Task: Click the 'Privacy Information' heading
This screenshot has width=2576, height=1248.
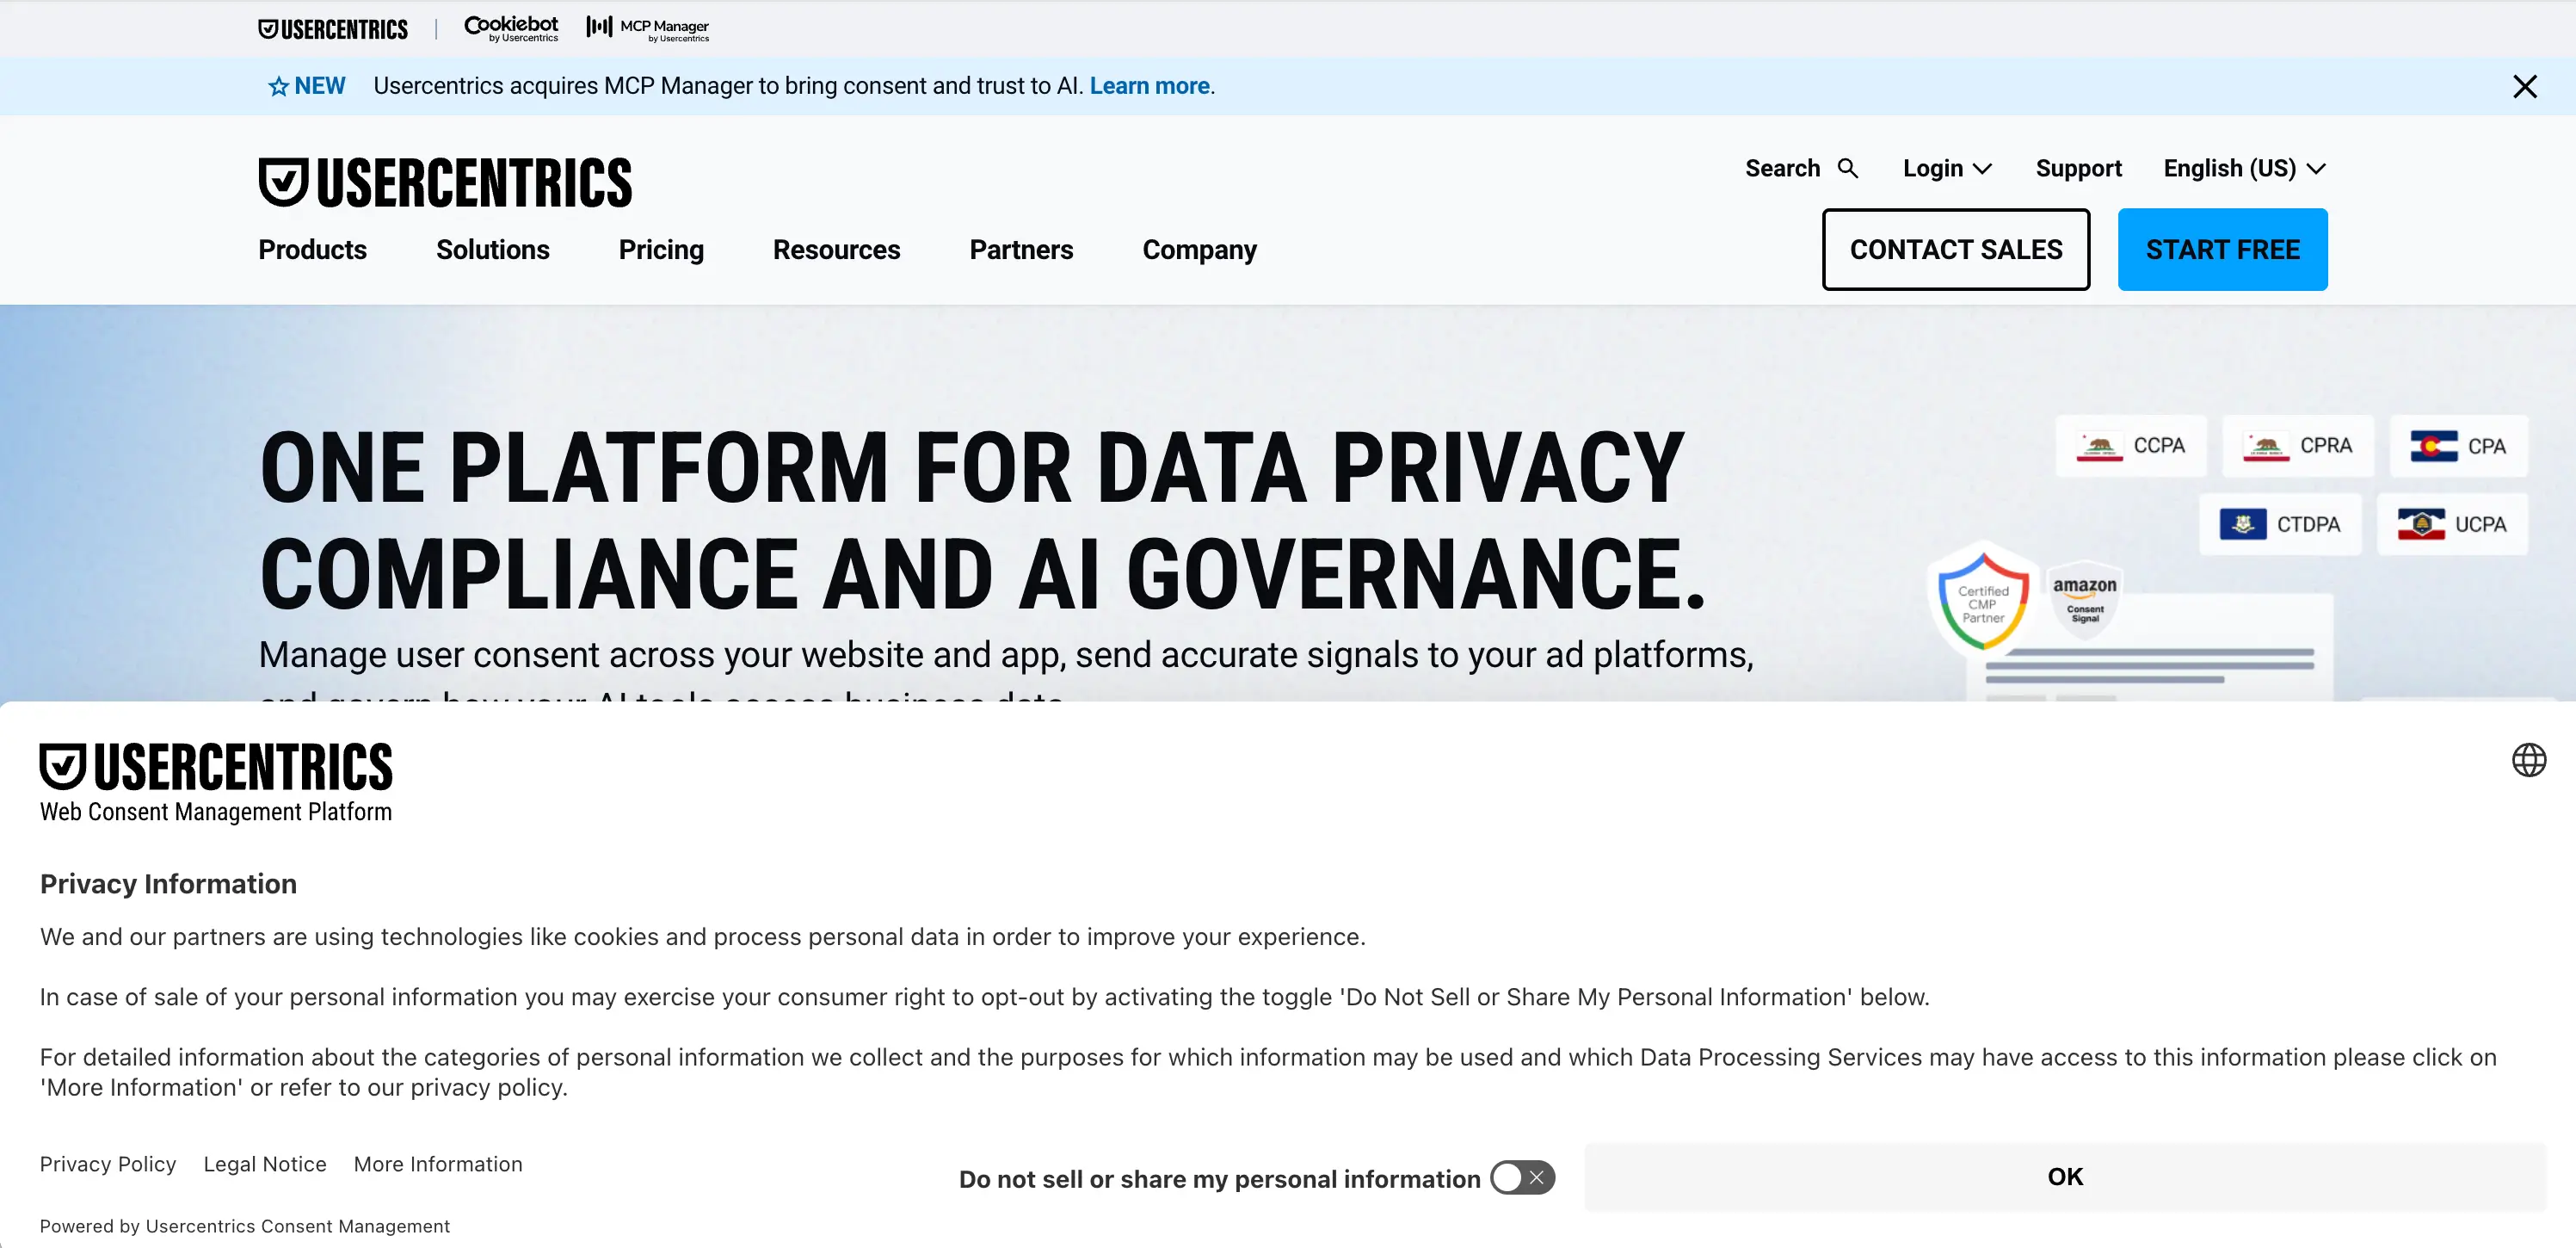Action: coord(168,884)
